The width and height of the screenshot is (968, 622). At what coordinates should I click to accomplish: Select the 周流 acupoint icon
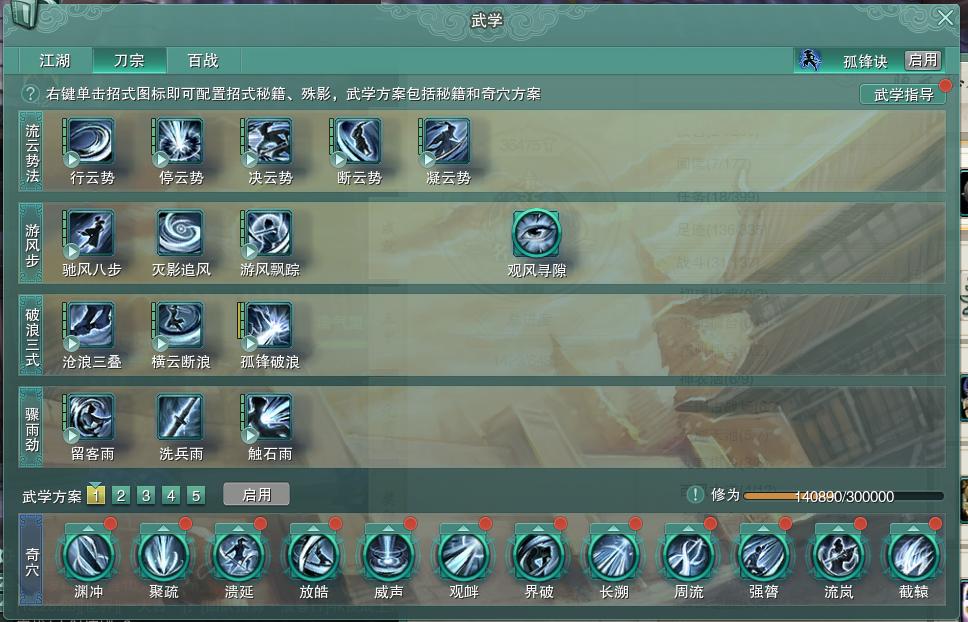click(x=688, y=556)
